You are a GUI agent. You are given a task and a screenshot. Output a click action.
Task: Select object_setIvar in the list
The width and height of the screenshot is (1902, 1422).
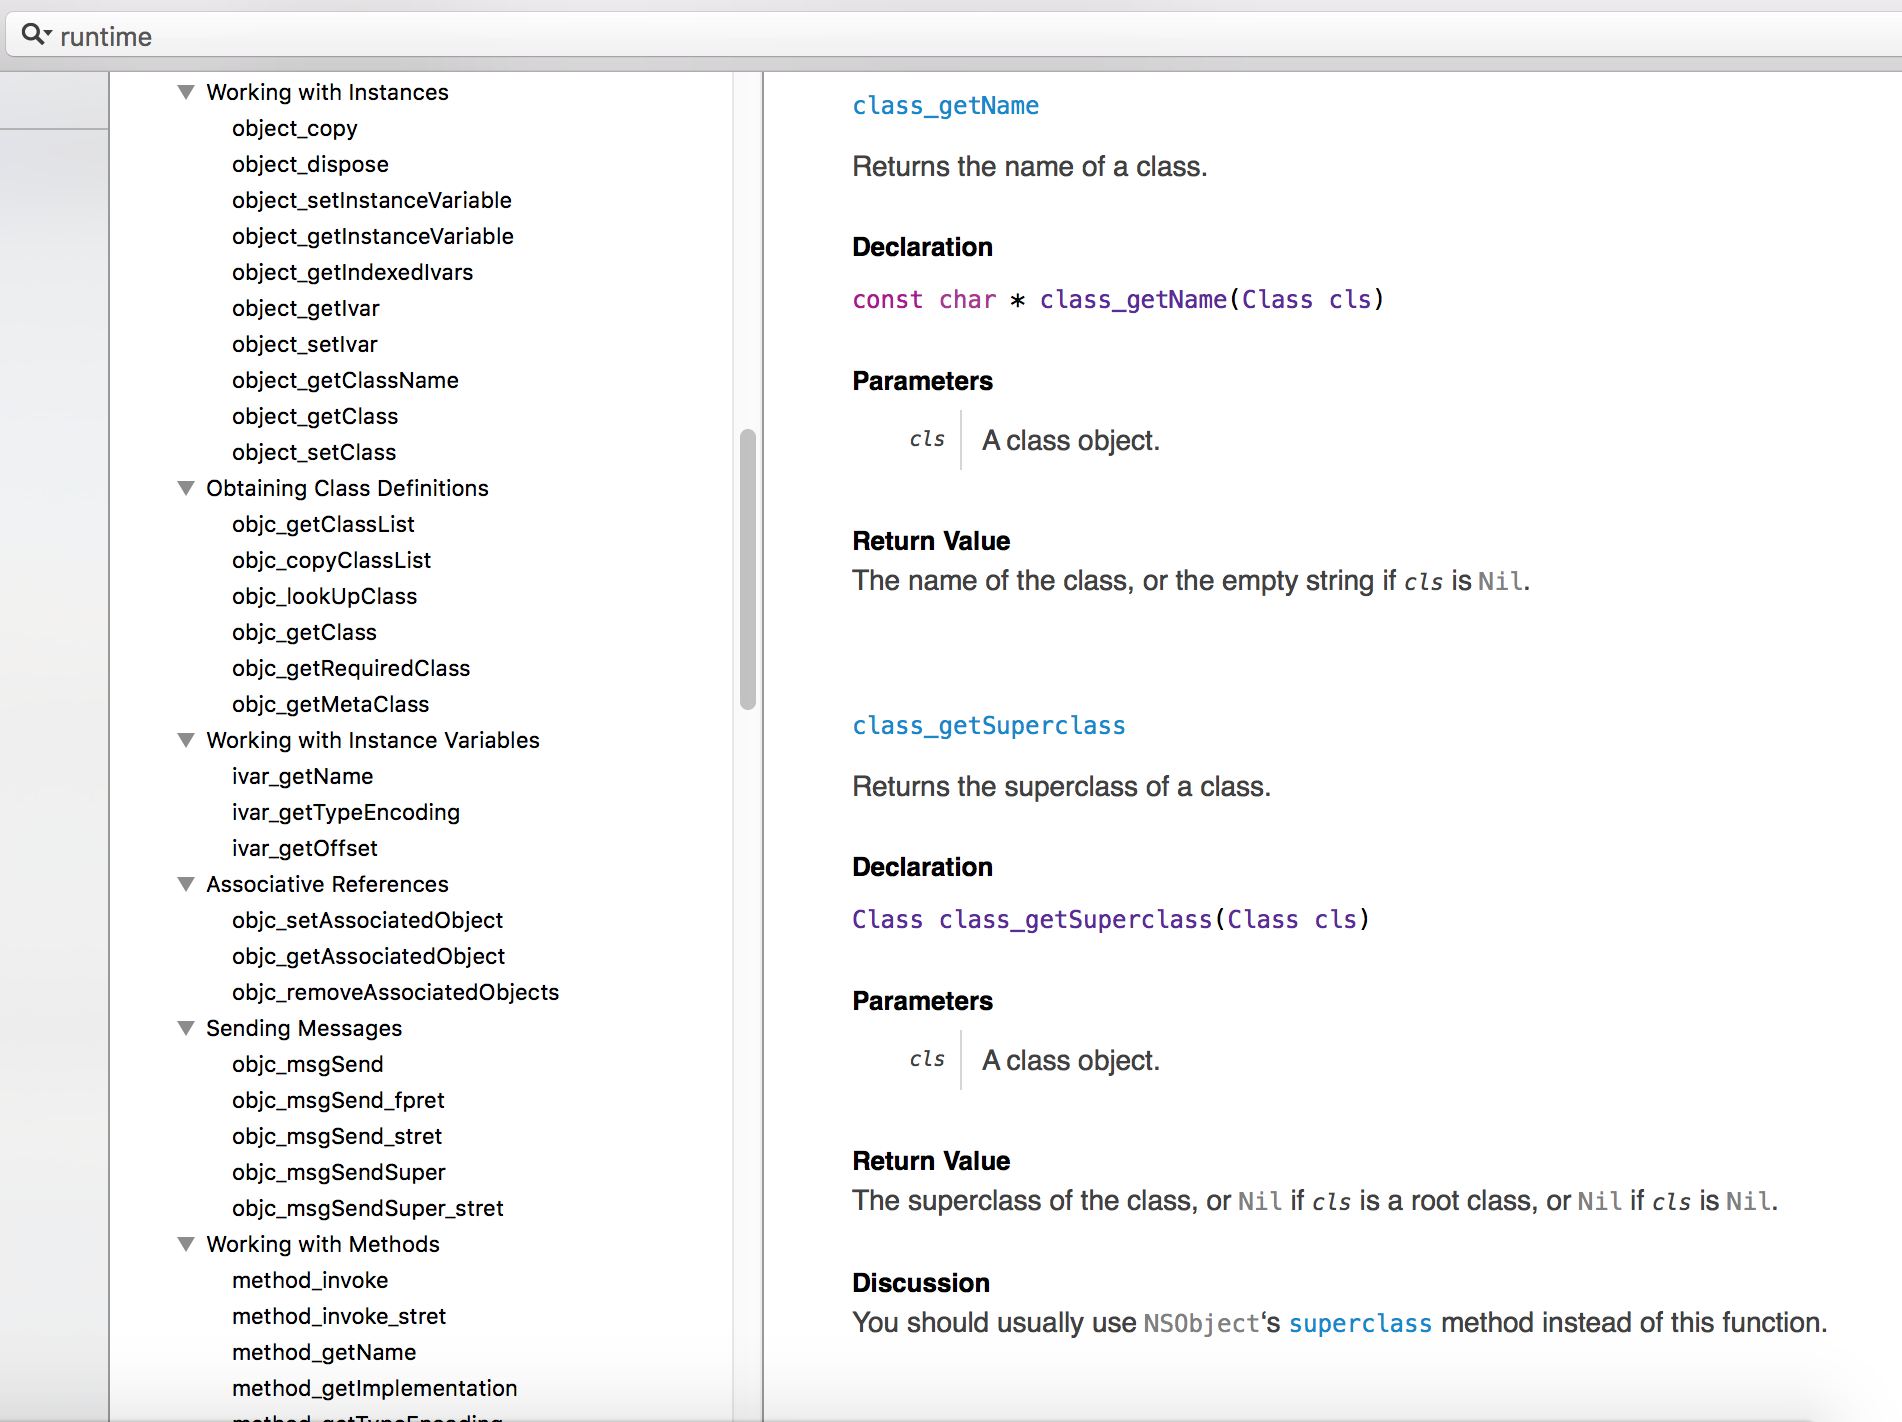click(304, 345)
